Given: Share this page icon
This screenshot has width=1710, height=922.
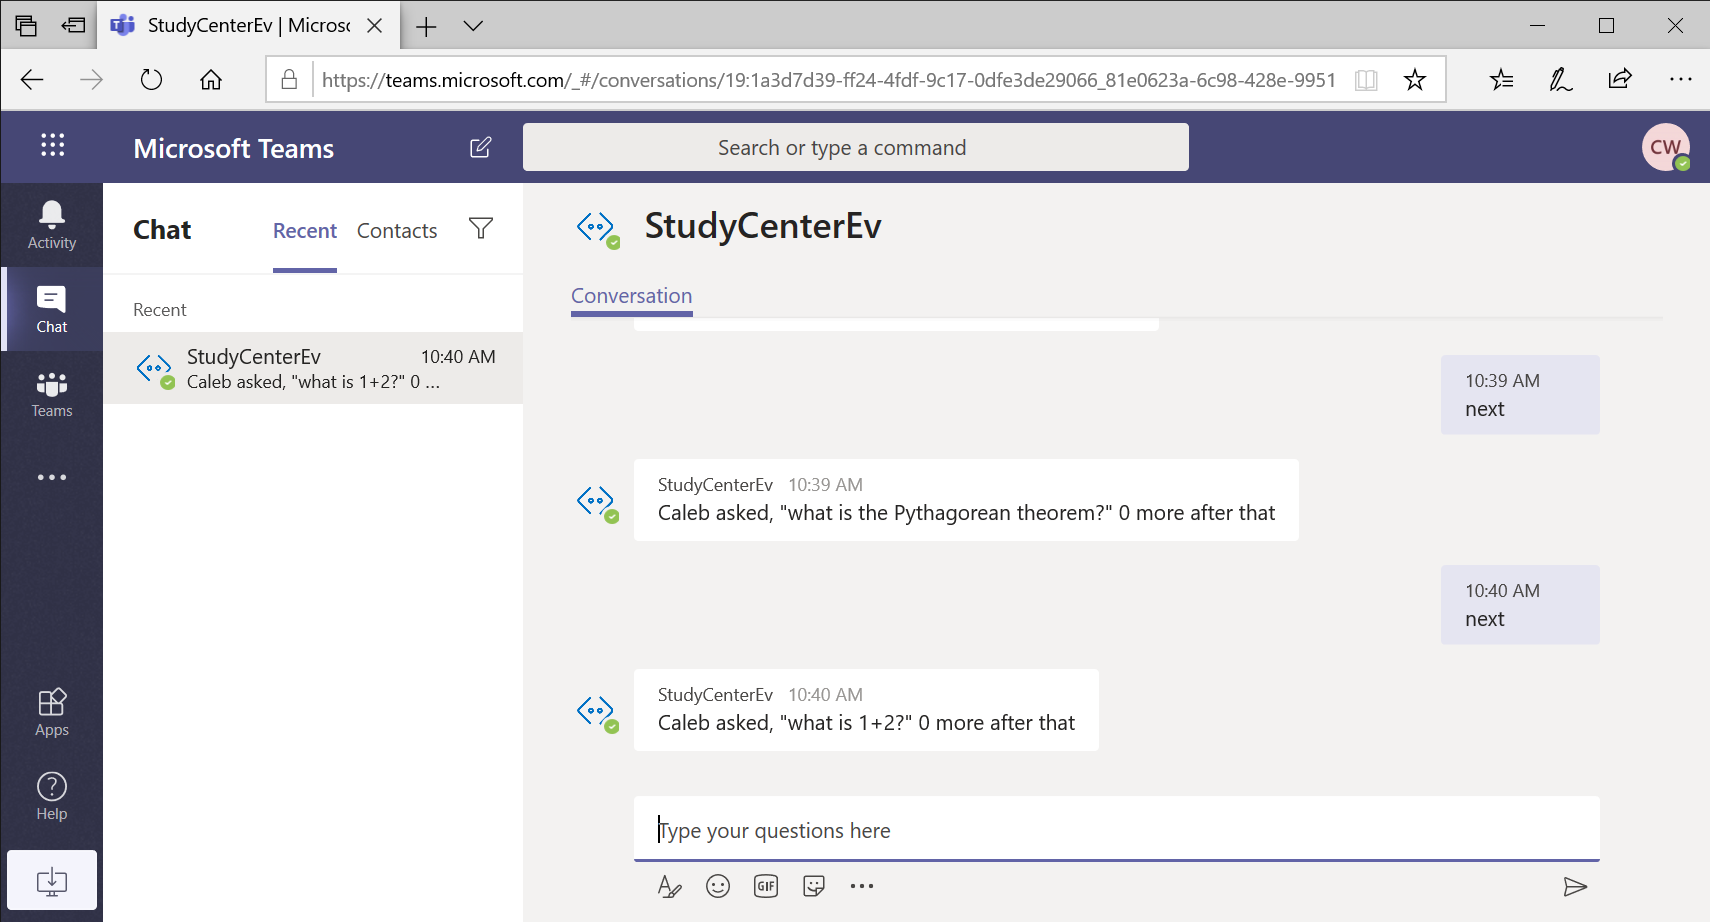Looking at the screenshot, I should click(1620, 80).
